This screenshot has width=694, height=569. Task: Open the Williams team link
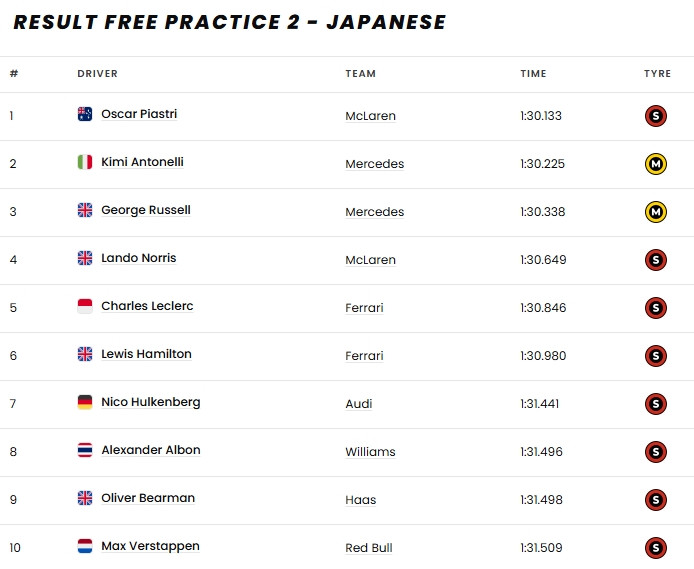(370, 452)
